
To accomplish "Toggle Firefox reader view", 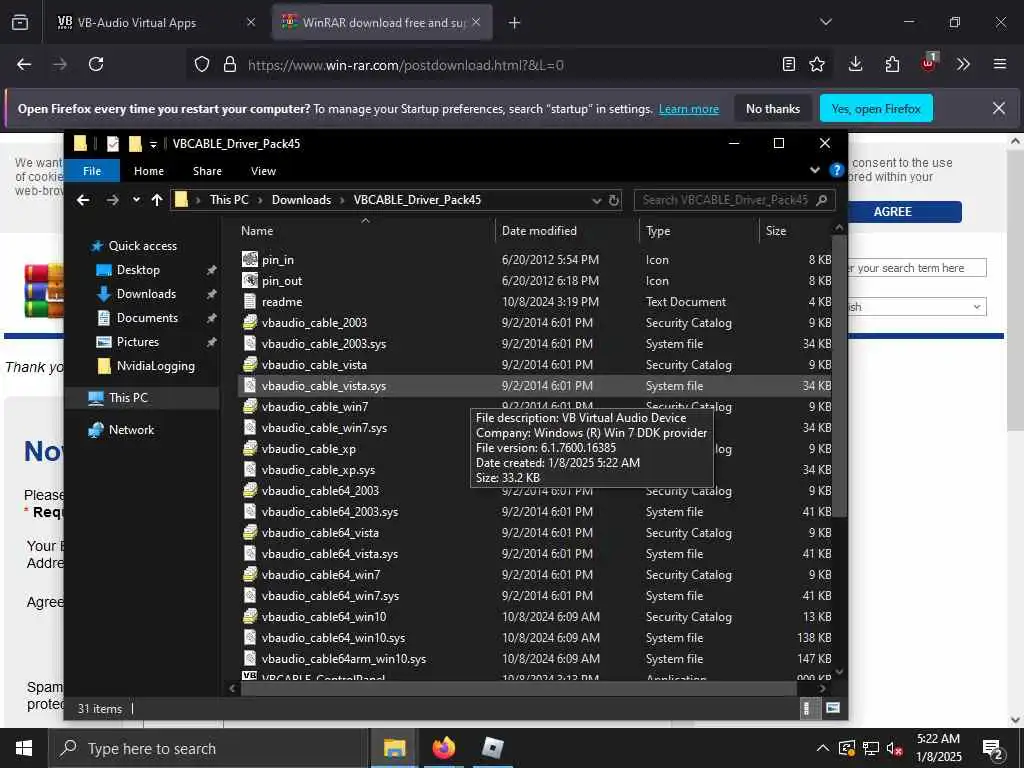I will [x=789, y=64].
